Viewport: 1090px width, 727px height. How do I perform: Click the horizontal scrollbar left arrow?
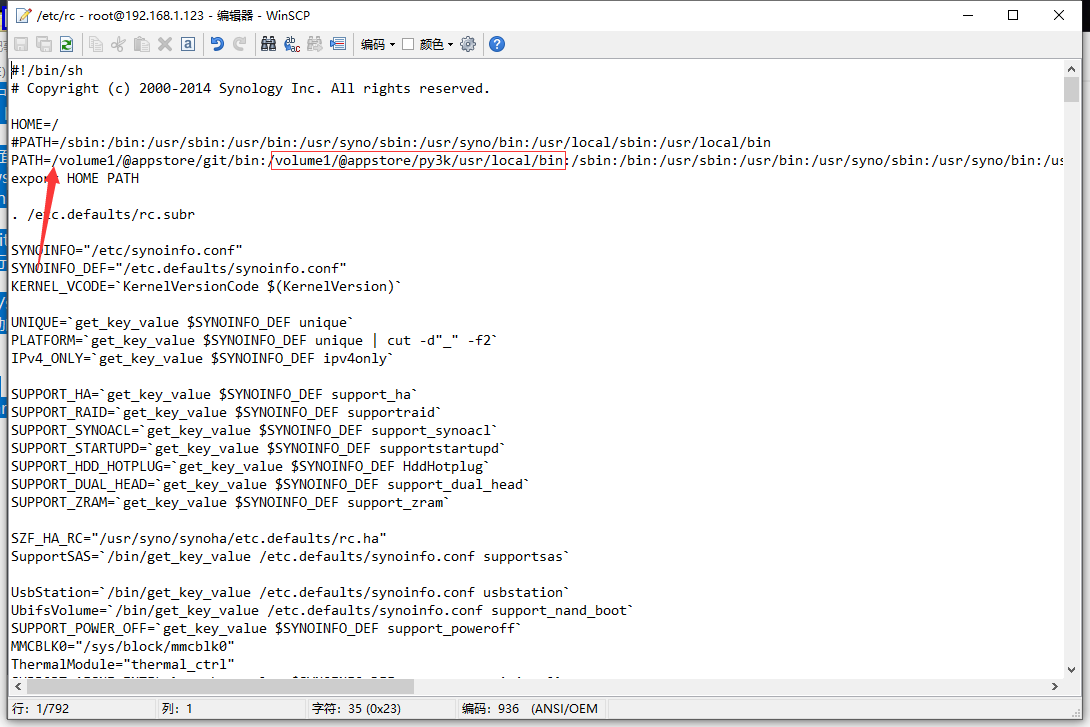click(x=18, y=687)
